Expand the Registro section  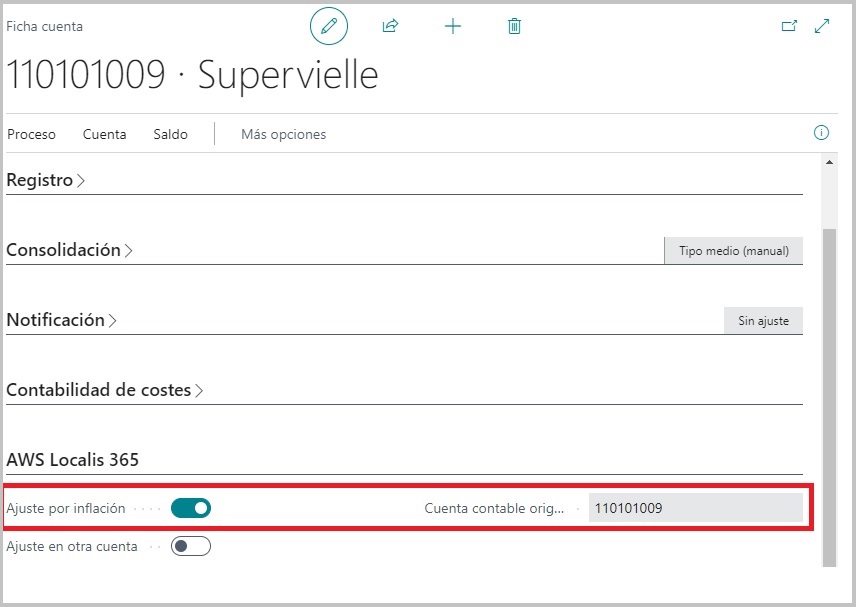45,180
